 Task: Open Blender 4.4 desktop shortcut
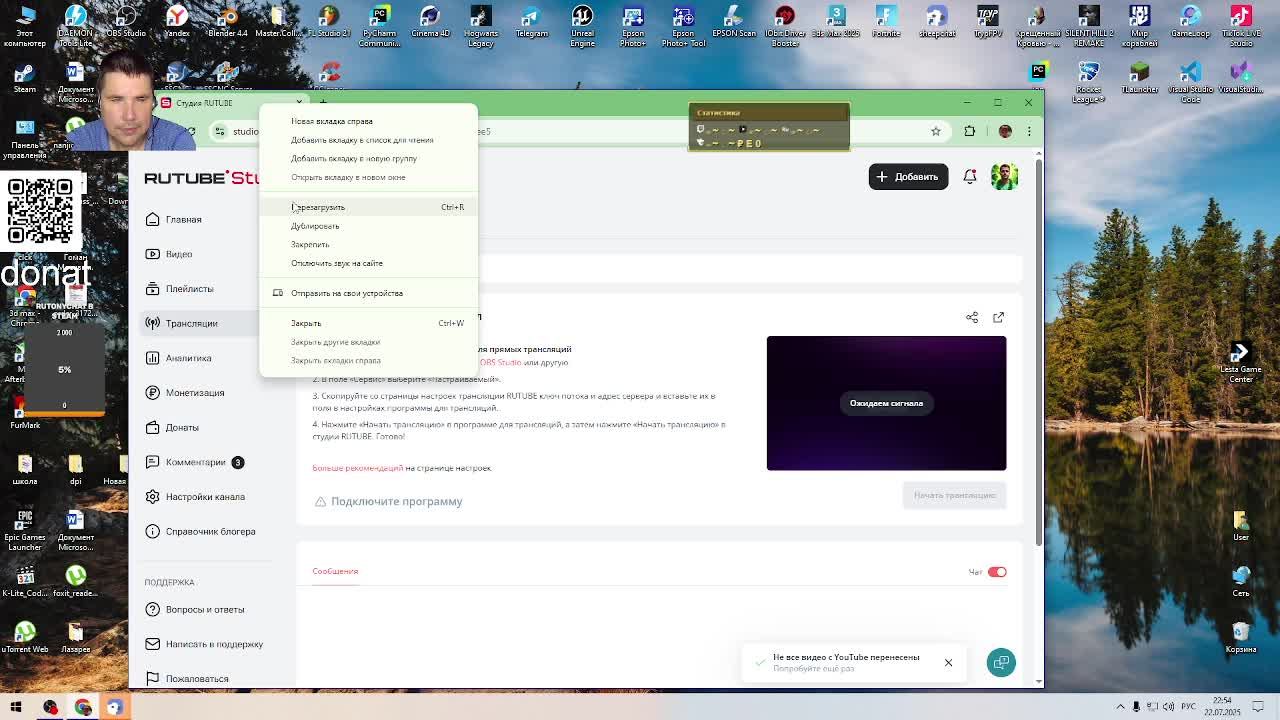click(227, 22)
